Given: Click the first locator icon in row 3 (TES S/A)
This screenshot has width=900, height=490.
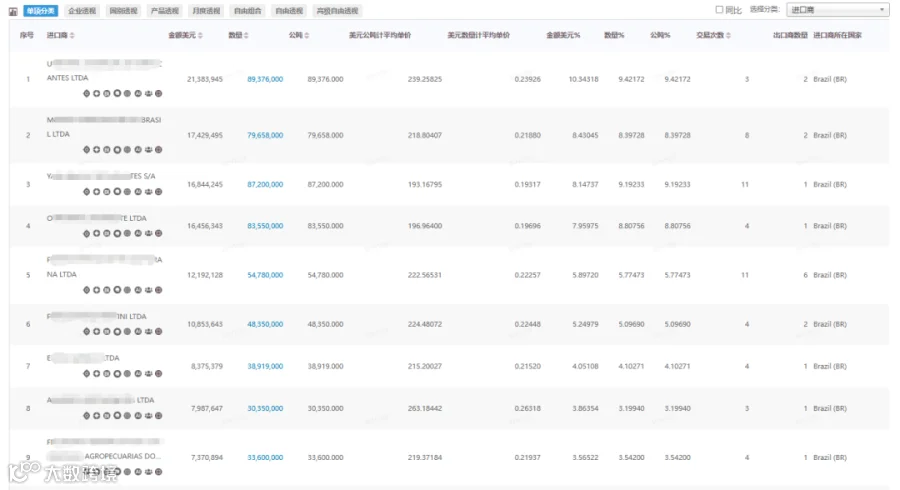Looking at the screenshot, I should pos(87,192).
